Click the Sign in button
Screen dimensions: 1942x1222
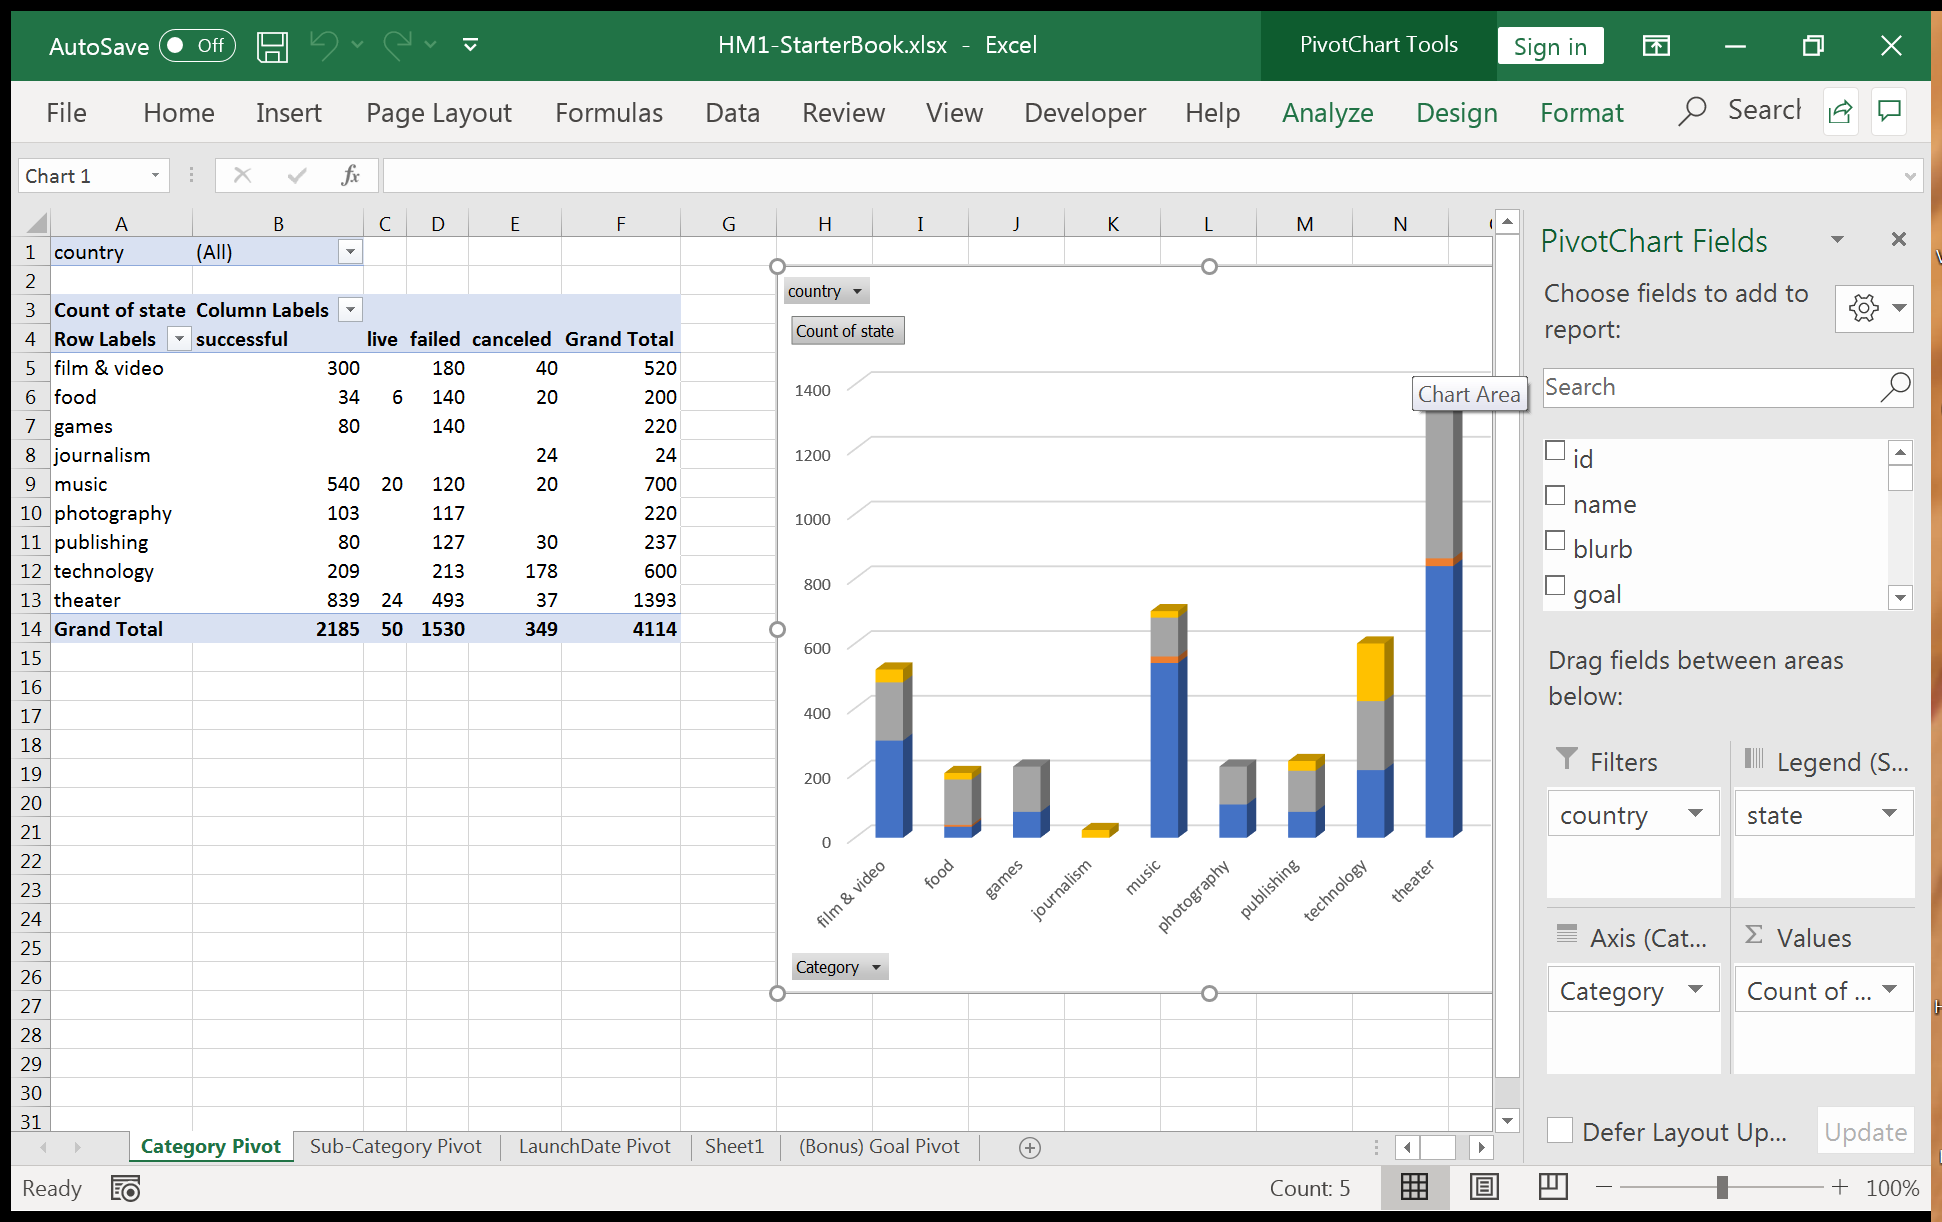tap(1549, 46)
